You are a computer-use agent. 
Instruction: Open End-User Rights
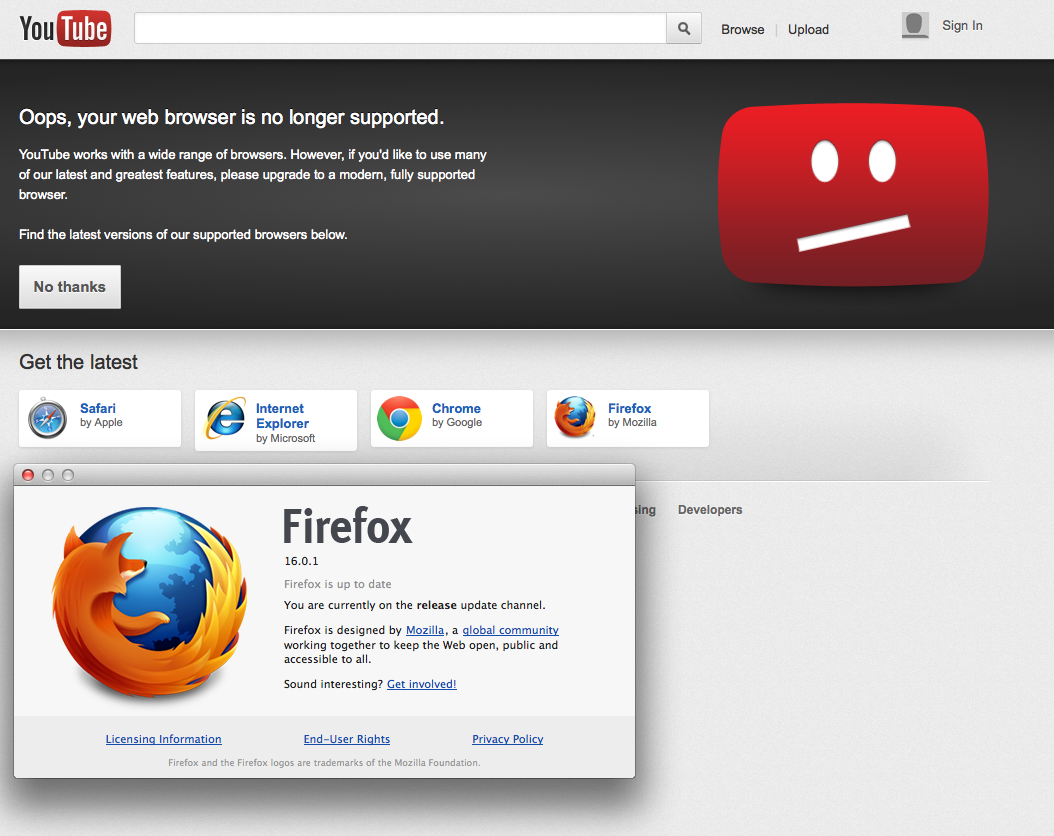click(x=347, y=739)
